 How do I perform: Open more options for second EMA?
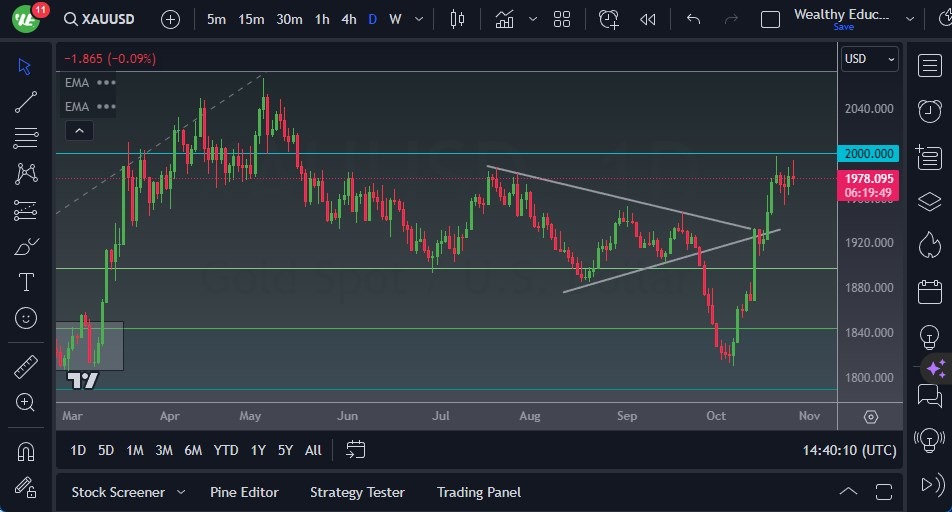[x=106, y=107]
